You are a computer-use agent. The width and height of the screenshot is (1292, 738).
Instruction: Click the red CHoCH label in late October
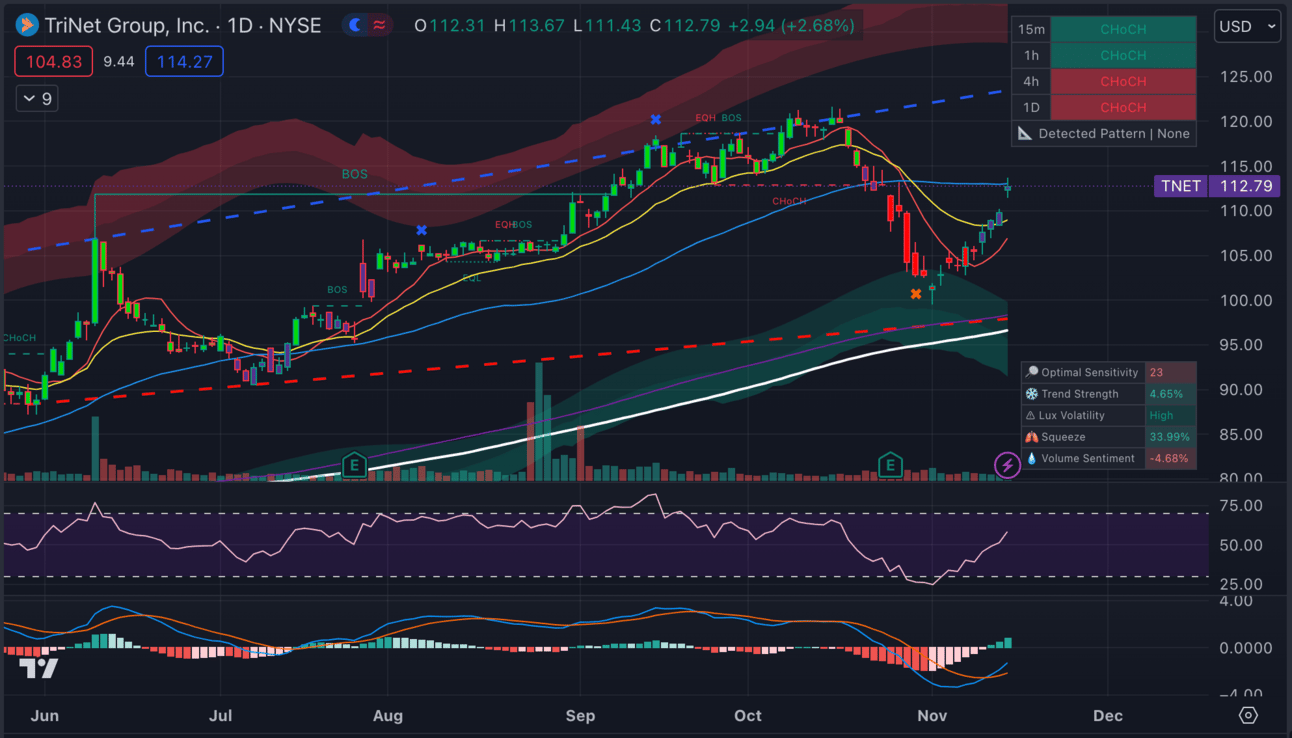(789, 202)
